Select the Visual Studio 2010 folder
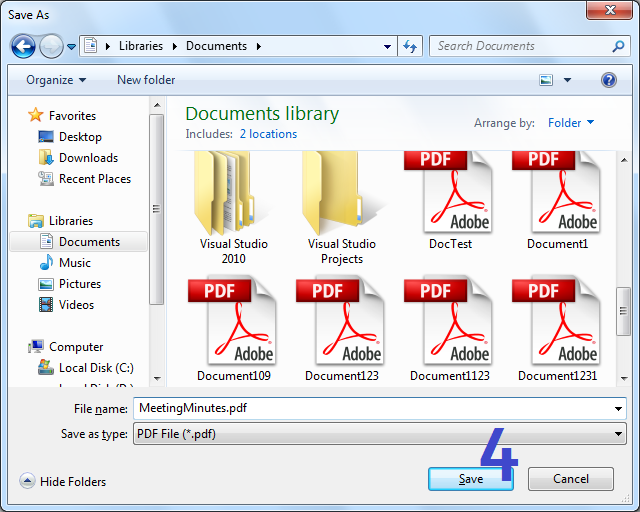 point(233,208)
